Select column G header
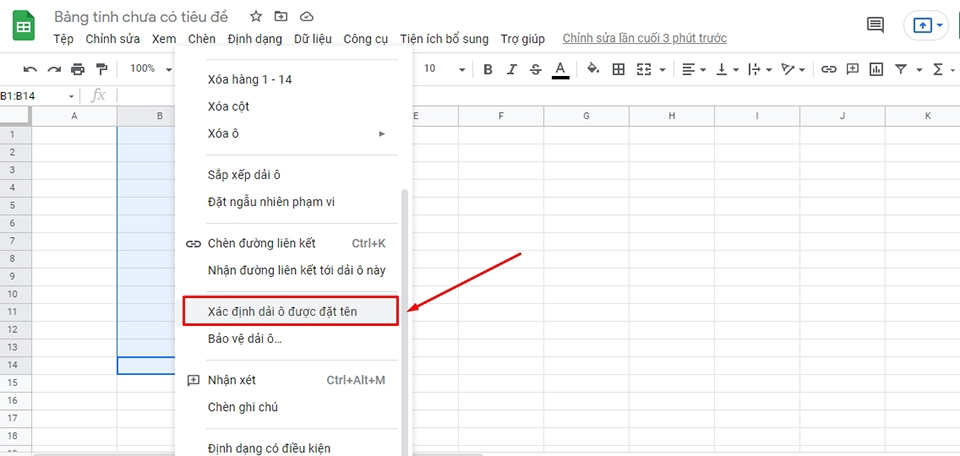This screenshot has height=456, width=960. [x=586, y=116]
